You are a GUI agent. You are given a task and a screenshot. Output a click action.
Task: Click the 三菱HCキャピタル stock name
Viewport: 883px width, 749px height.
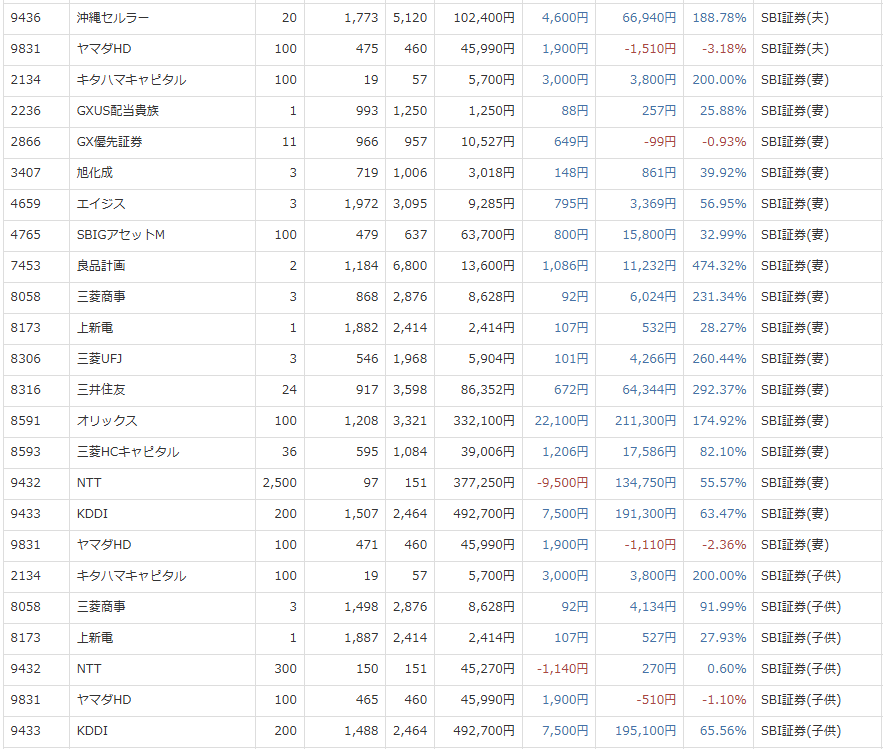(128, 452)
